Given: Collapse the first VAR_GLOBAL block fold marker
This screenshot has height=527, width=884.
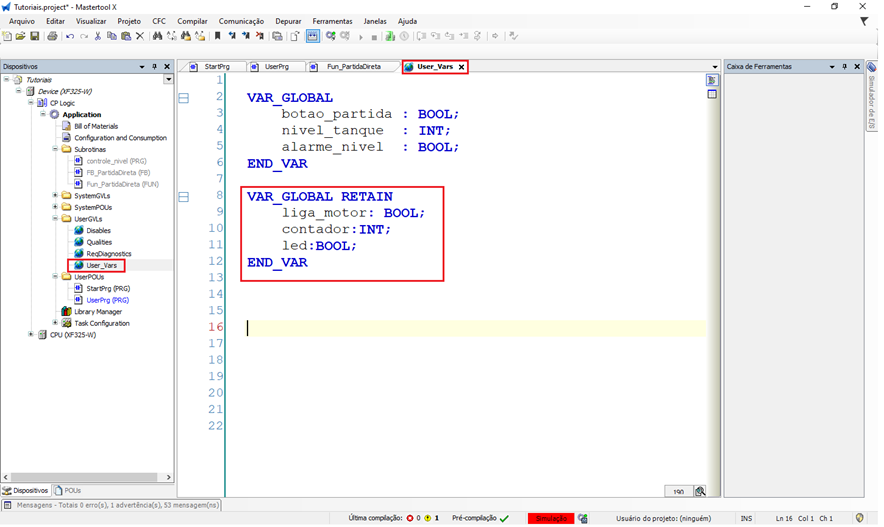Looking at the screenshot, I should click(x=183, y=98).
